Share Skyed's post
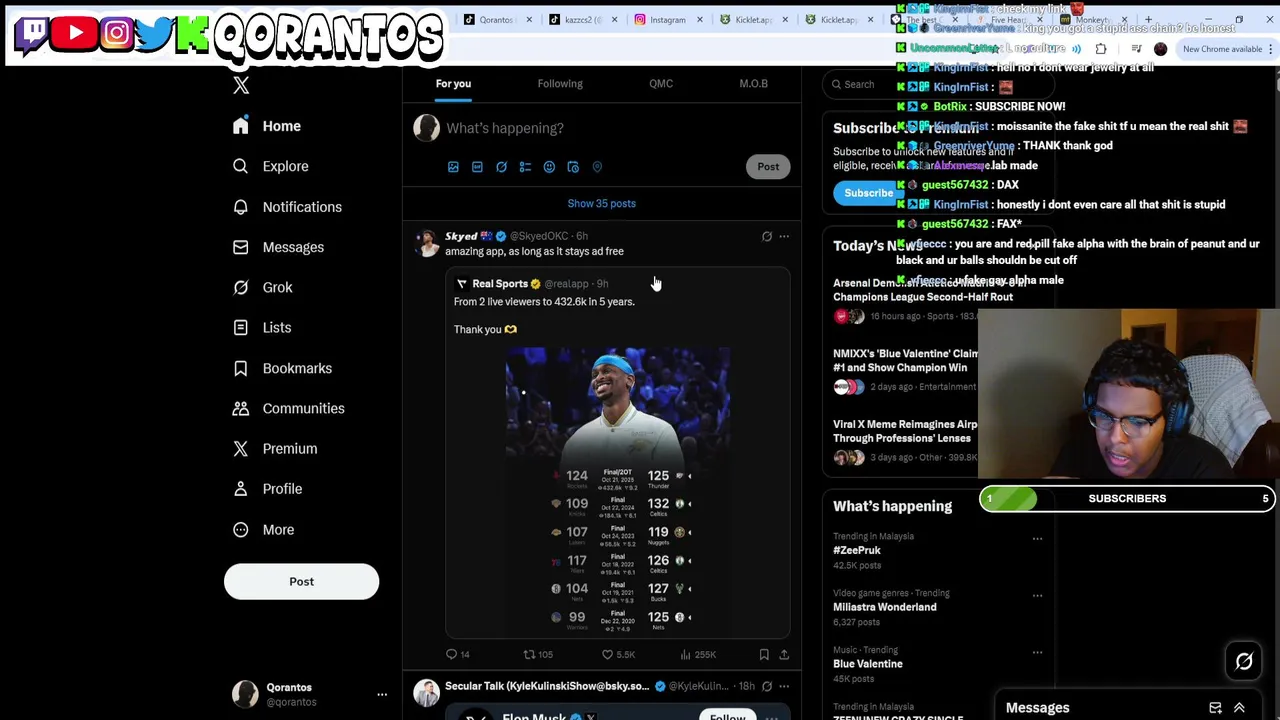 [x=784, y=655]
